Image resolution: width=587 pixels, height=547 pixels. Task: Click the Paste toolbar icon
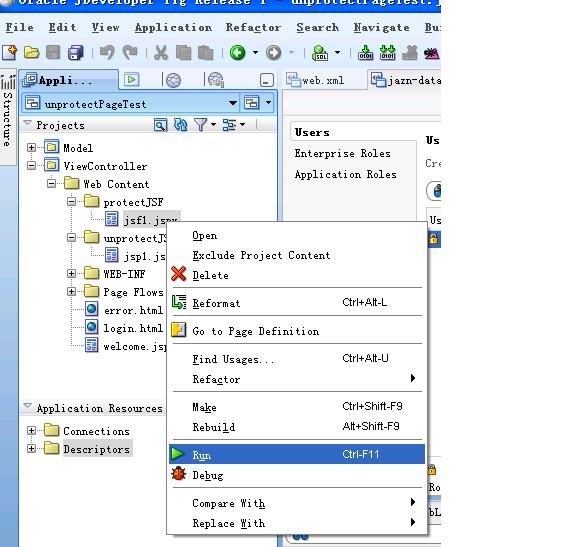tap(206, 52)
